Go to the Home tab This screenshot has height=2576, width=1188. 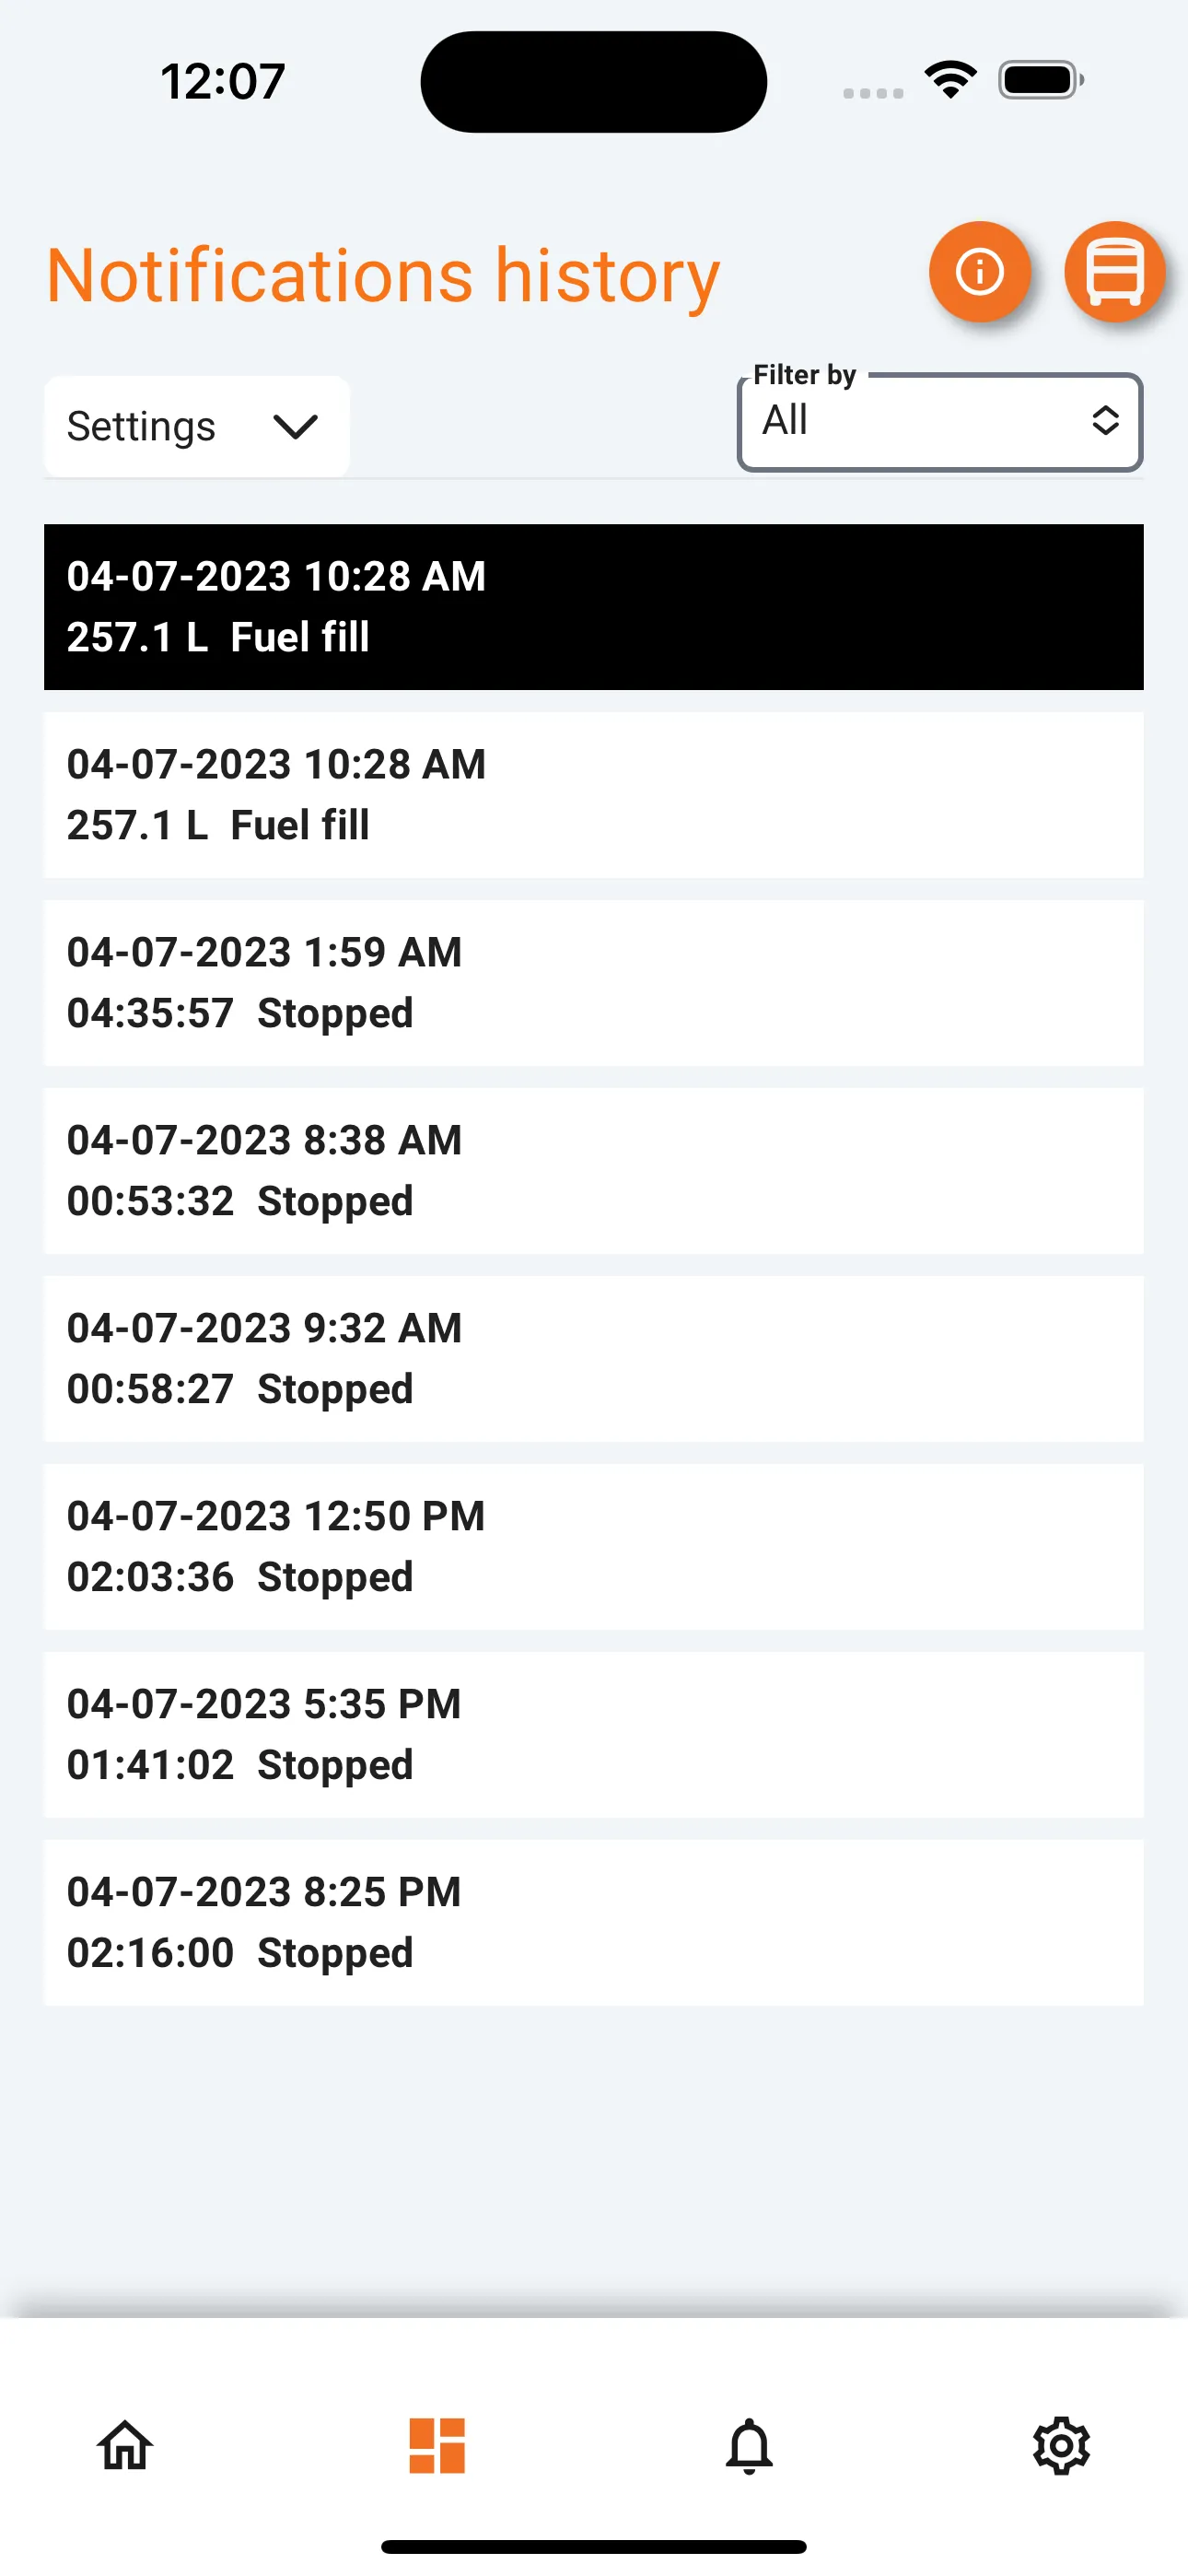(125, 2445)
